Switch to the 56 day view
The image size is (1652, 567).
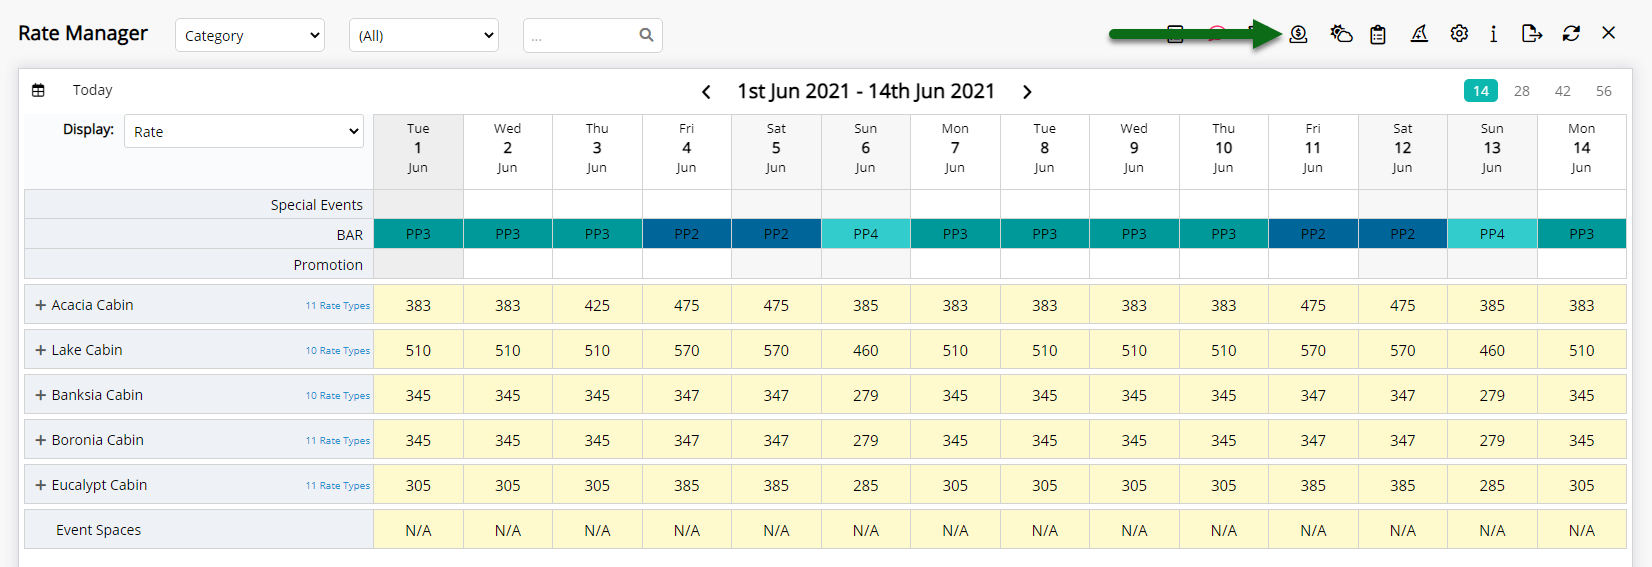[1604, 91]
